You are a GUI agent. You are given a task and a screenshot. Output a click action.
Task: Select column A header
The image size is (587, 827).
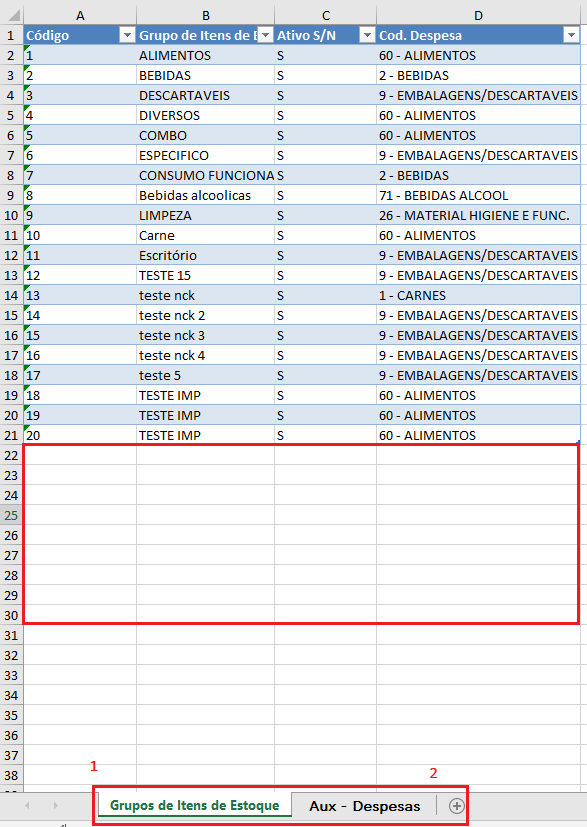(x=80, y=15)
